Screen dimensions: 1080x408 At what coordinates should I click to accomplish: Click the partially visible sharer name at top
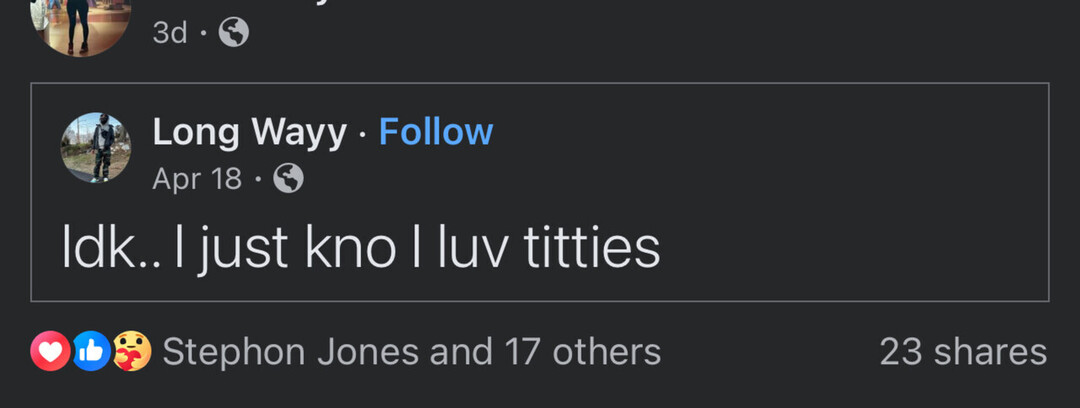click(x=300, y=5)
